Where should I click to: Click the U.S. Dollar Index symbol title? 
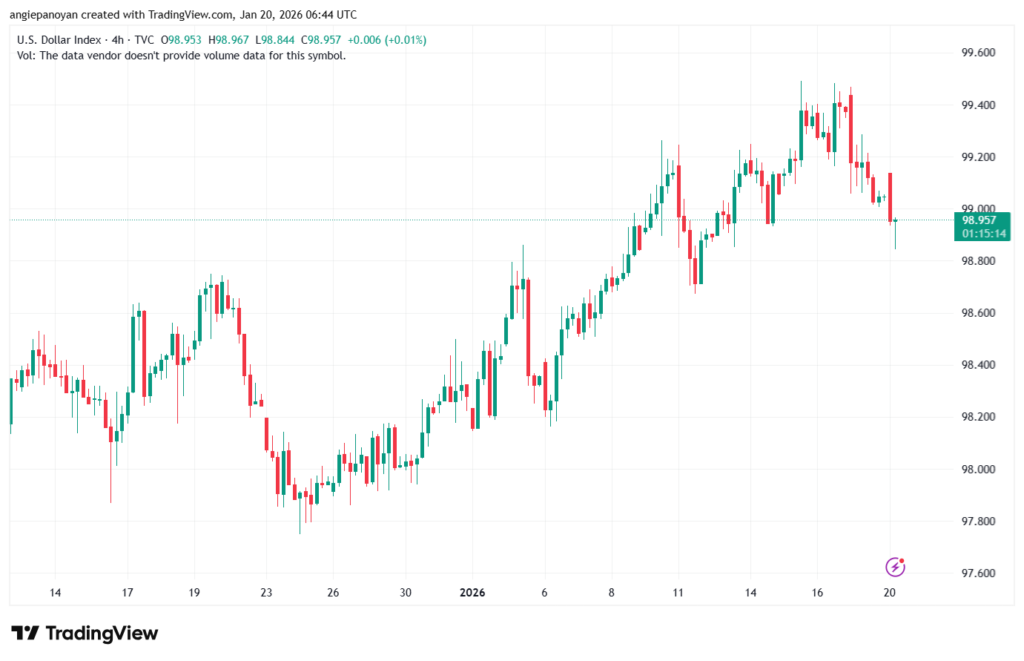tap(58, 40)
